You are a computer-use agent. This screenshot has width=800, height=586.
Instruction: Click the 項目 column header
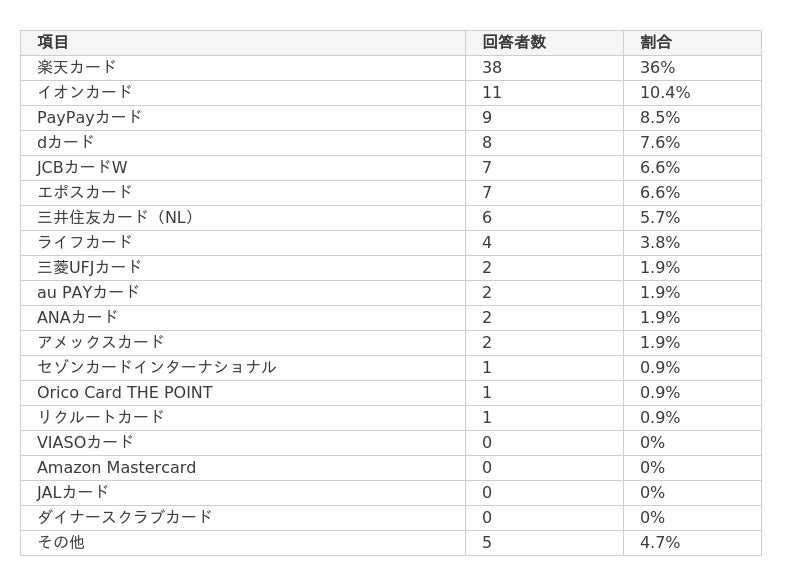53,42
